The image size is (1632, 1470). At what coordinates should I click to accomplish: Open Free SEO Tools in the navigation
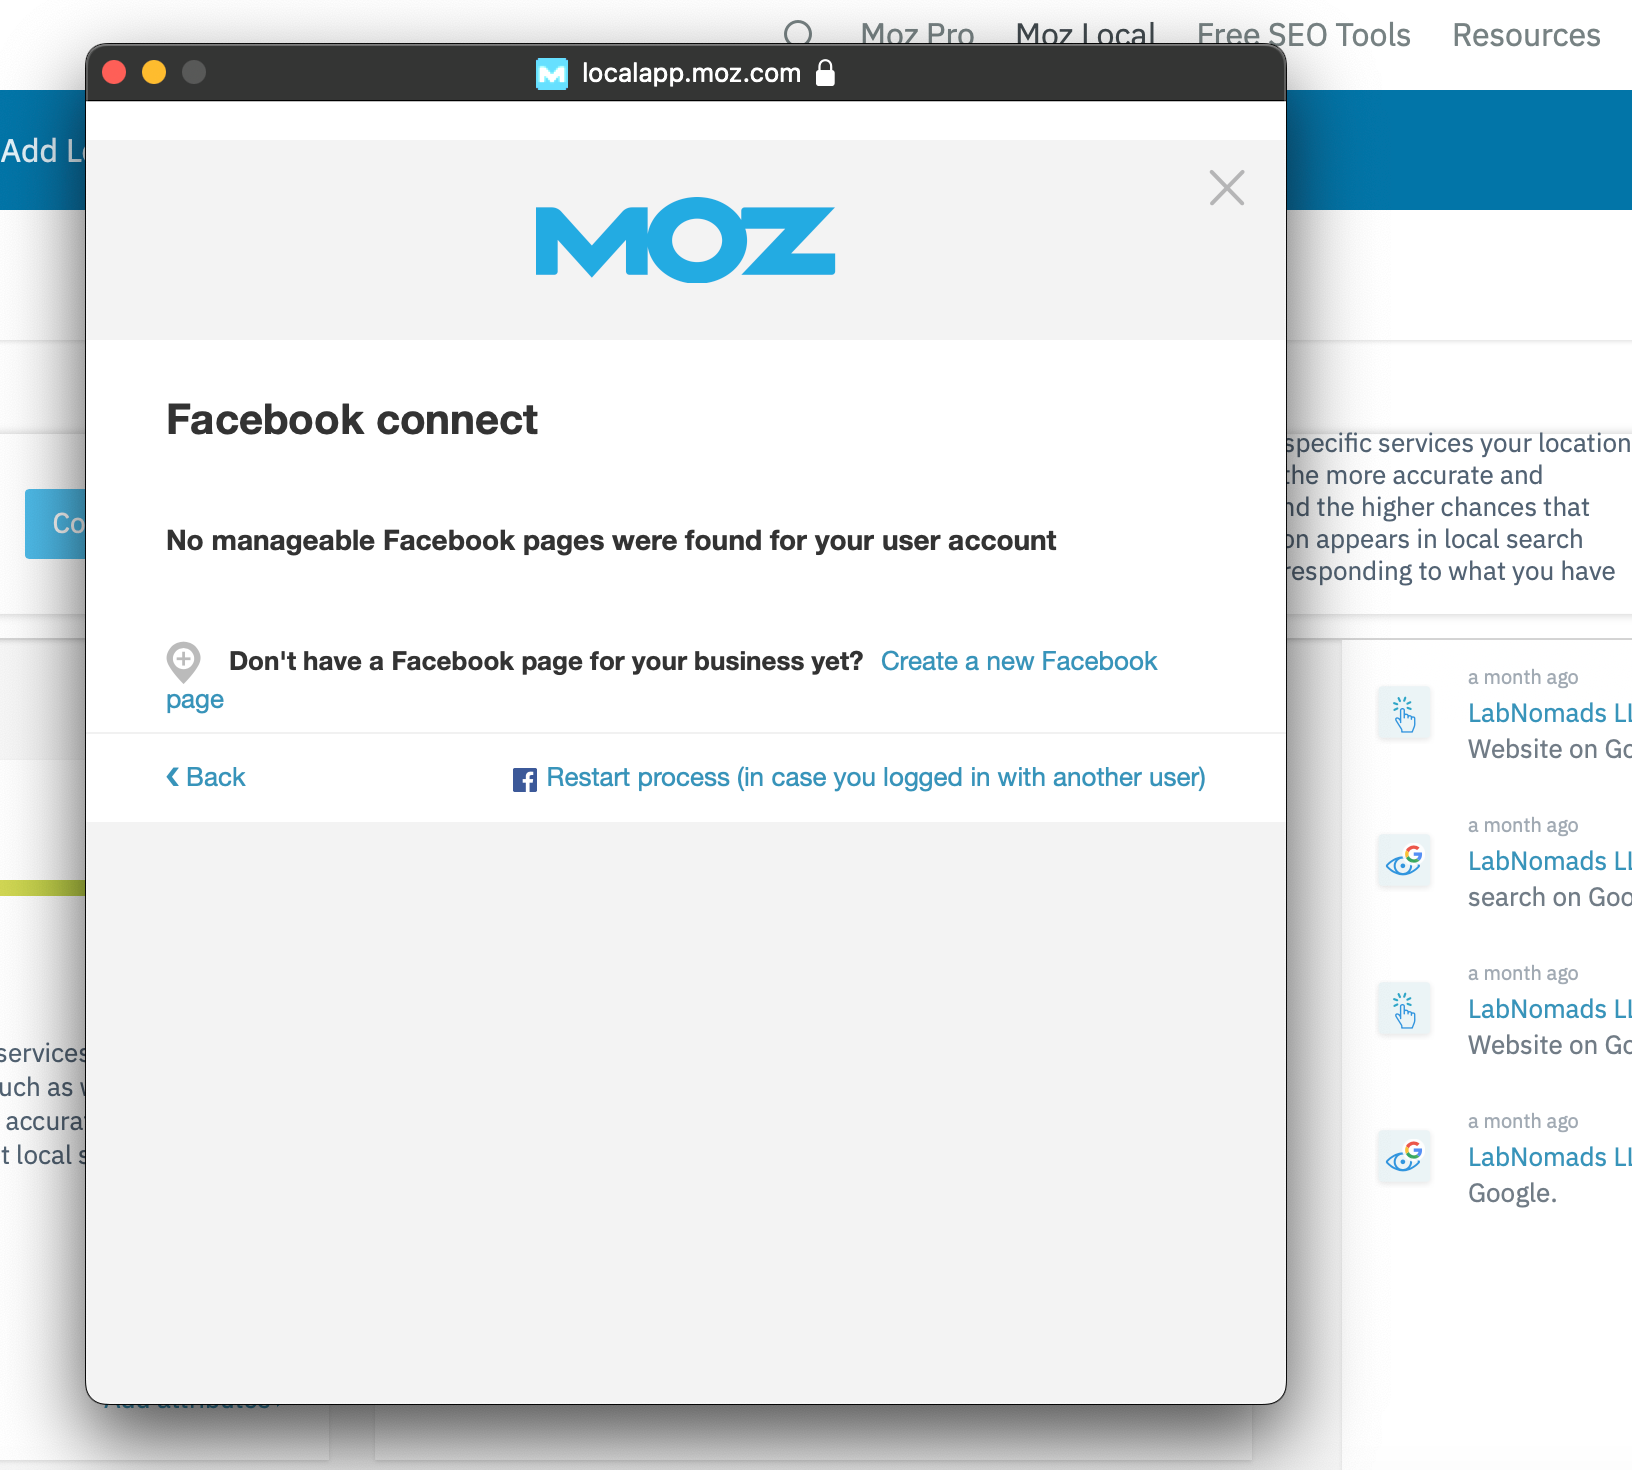[x=1304, y=35]
